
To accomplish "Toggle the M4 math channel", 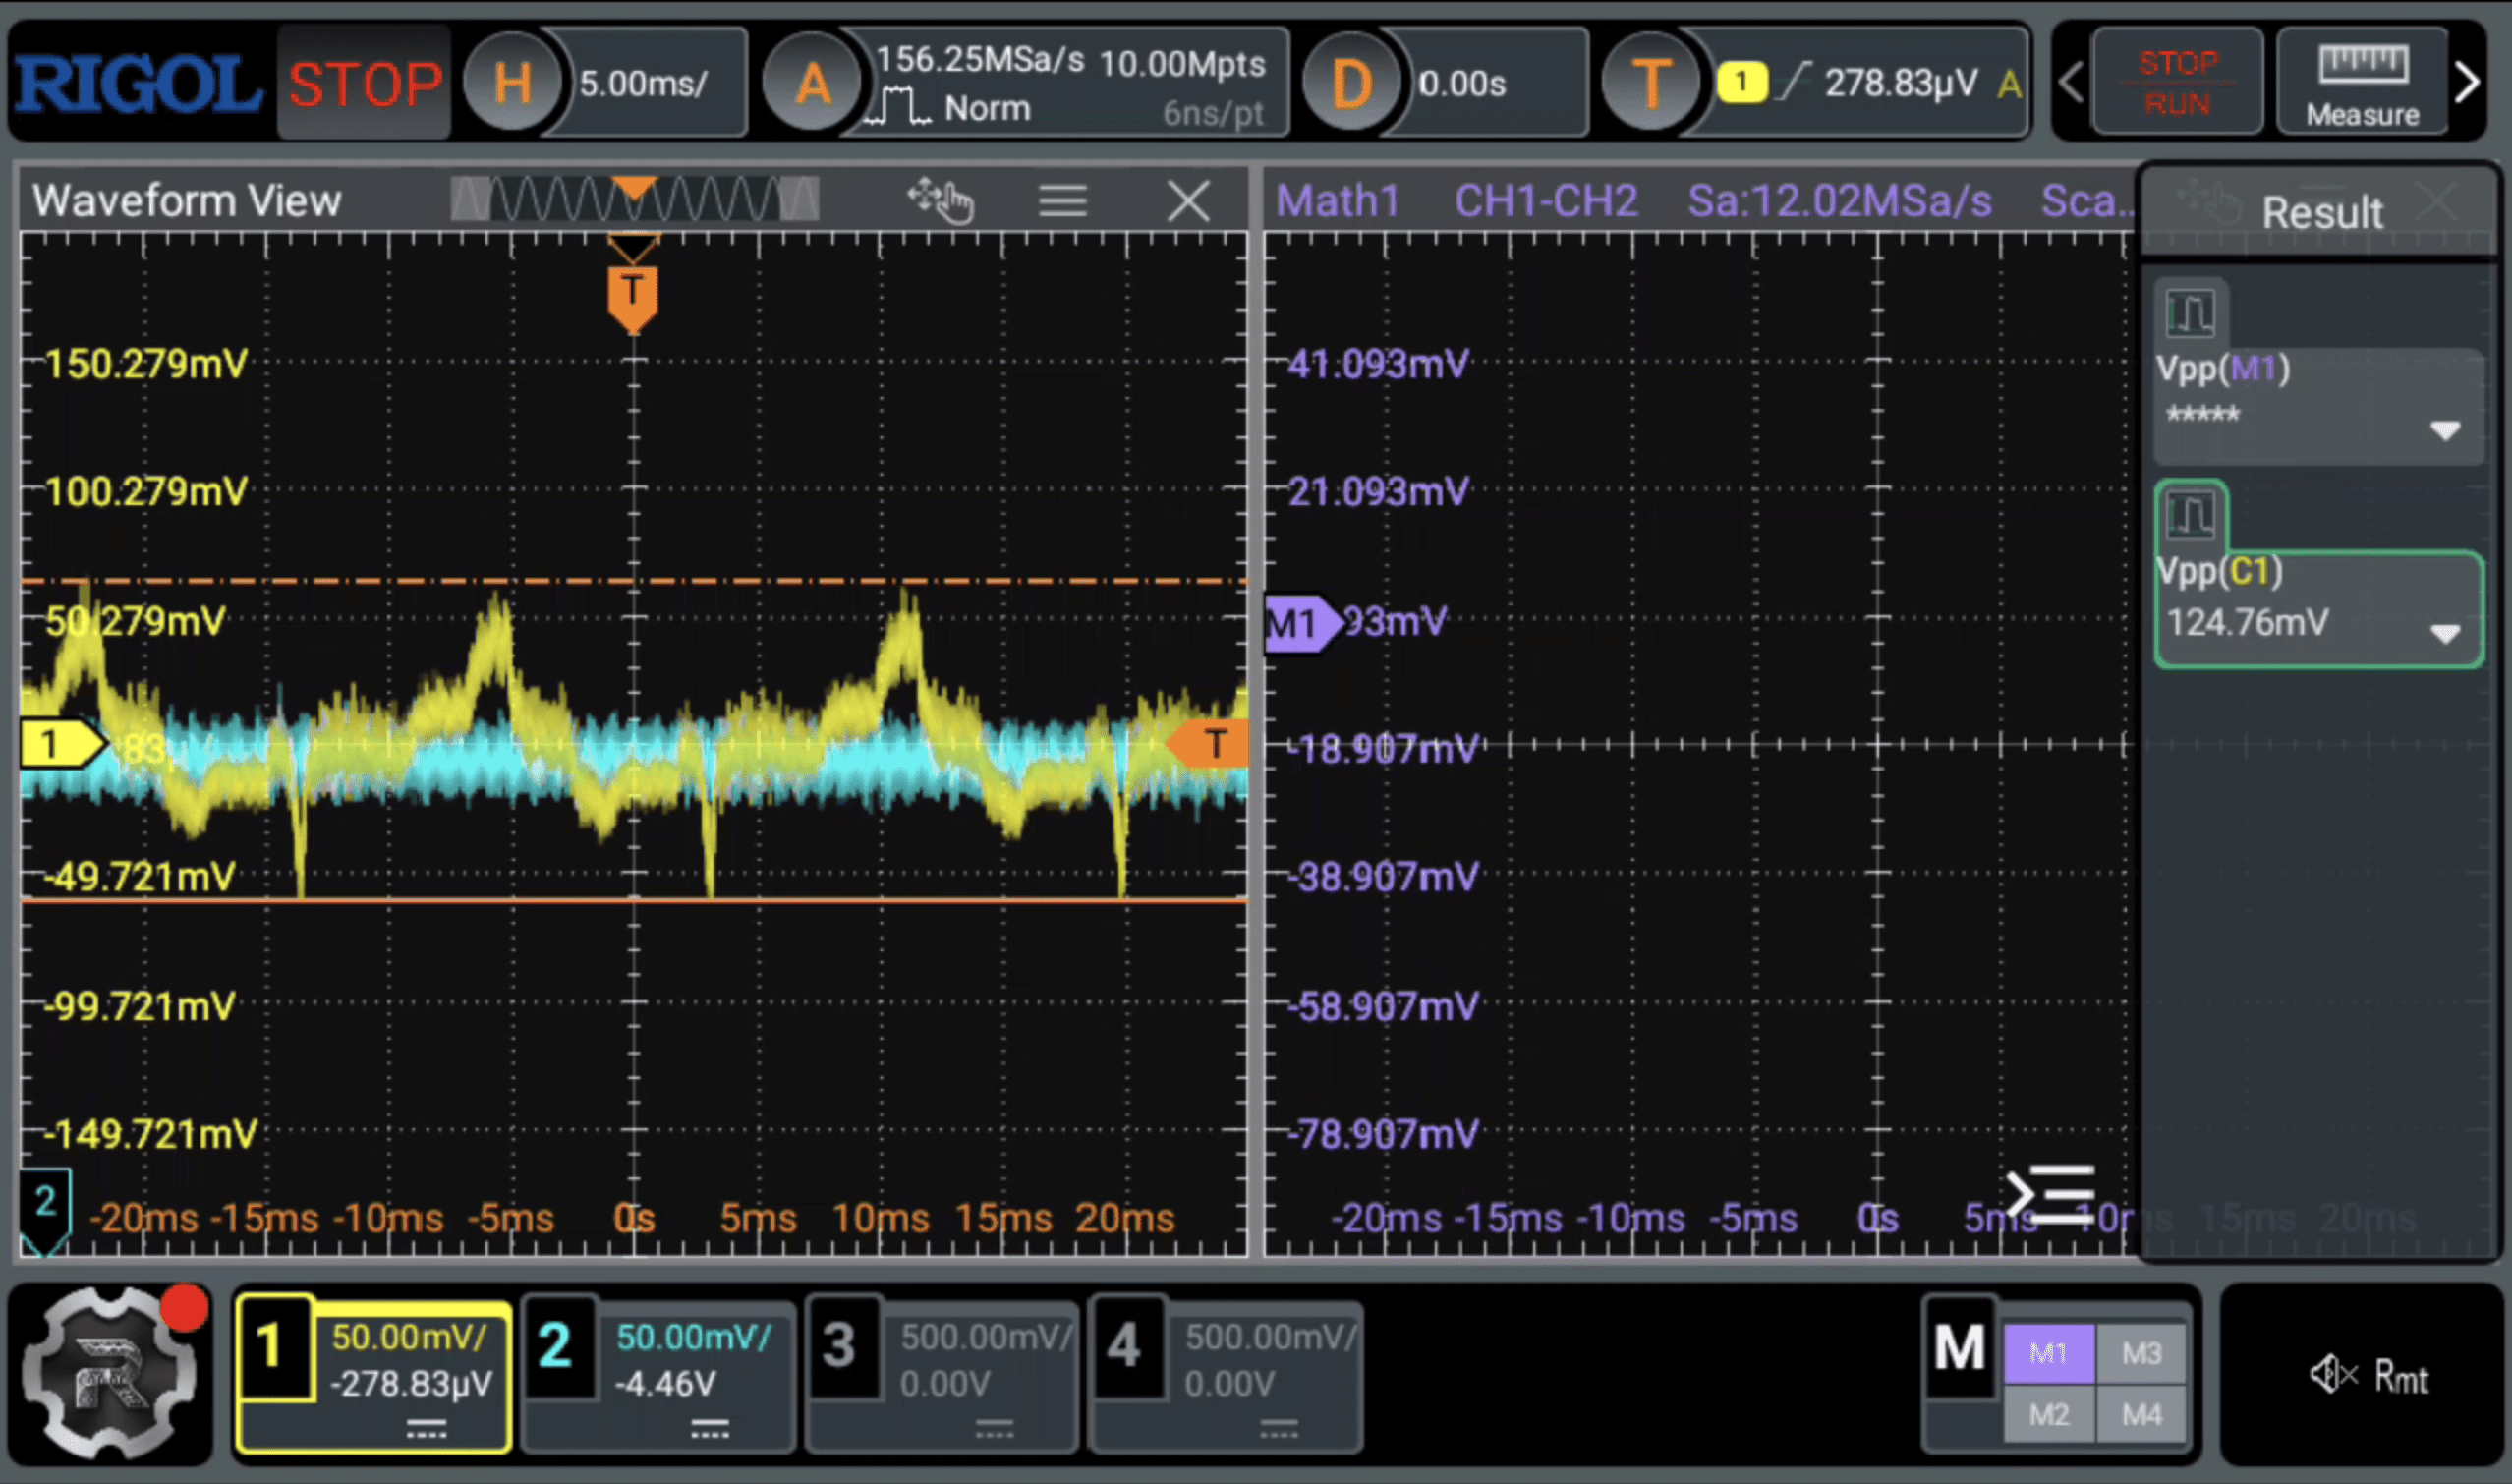I will coord(2142,1415).
